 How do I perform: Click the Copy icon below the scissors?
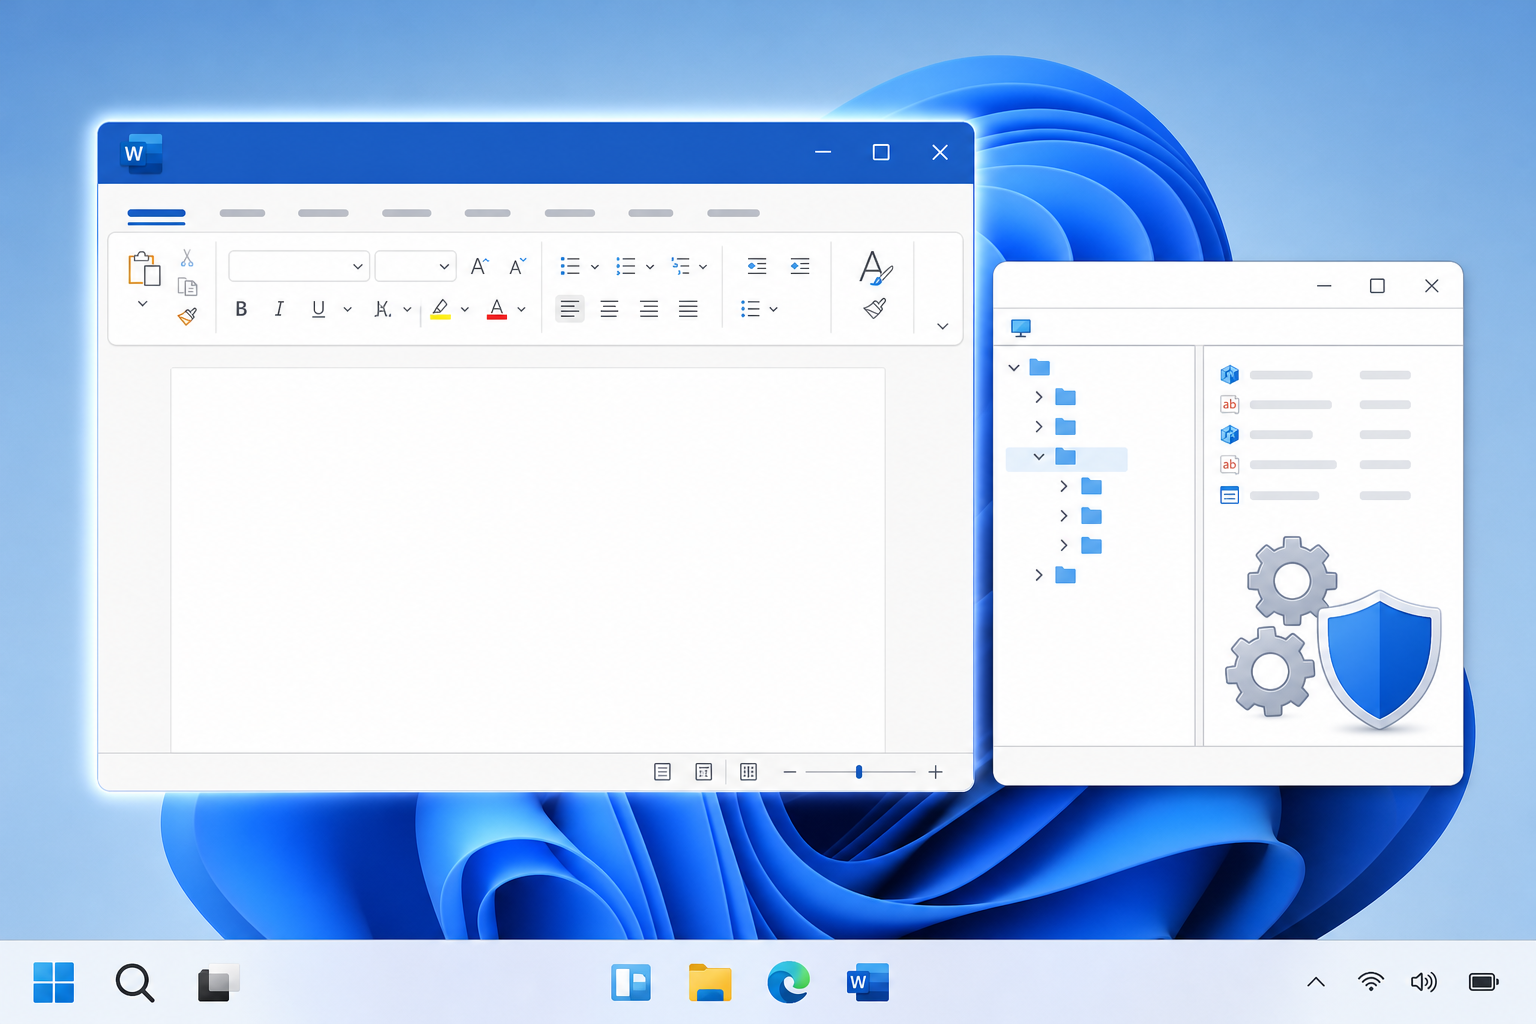(x=187, y=287)
